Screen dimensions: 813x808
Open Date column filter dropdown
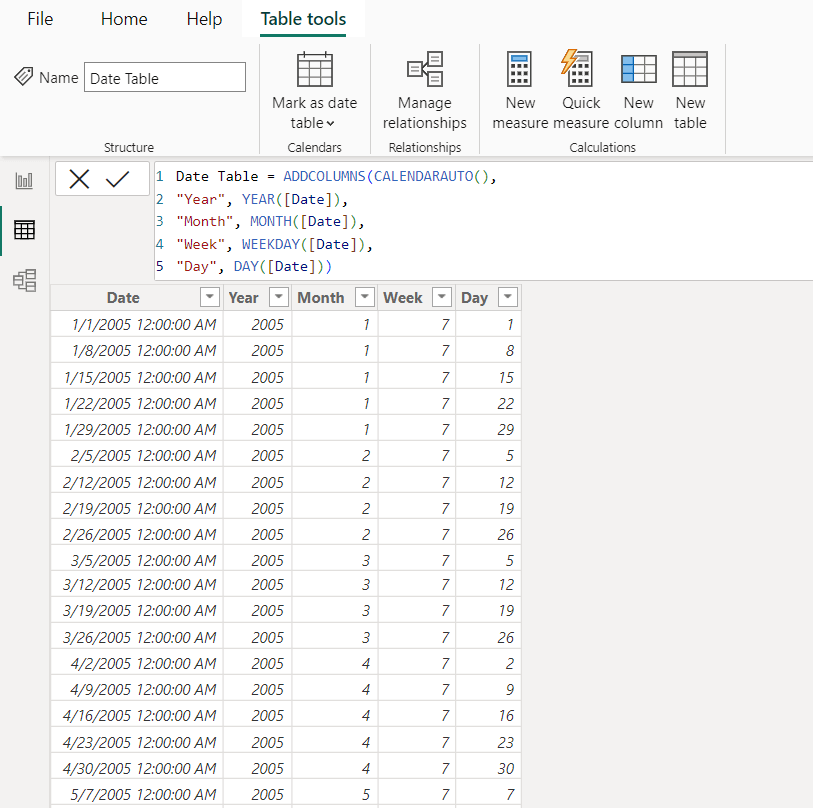coord(209,297)
